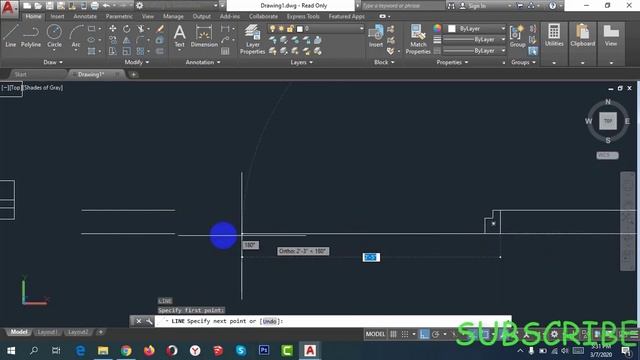
Task: Click the Undo option in command line
Action: point(269,321)
